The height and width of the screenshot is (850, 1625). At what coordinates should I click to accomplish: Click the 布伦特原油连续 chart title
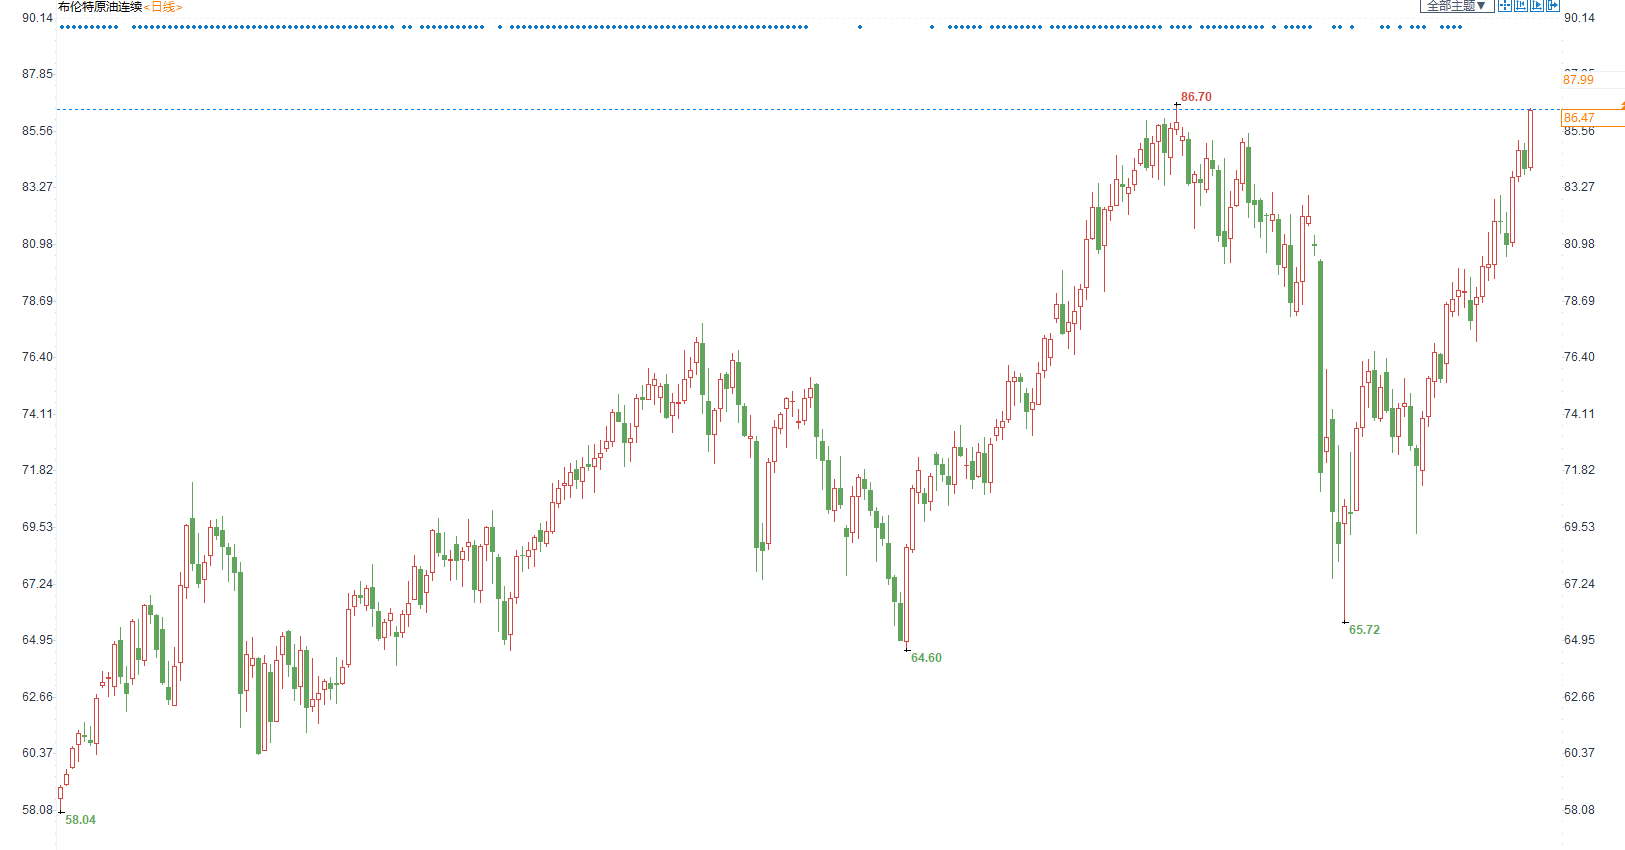point(100,7)
